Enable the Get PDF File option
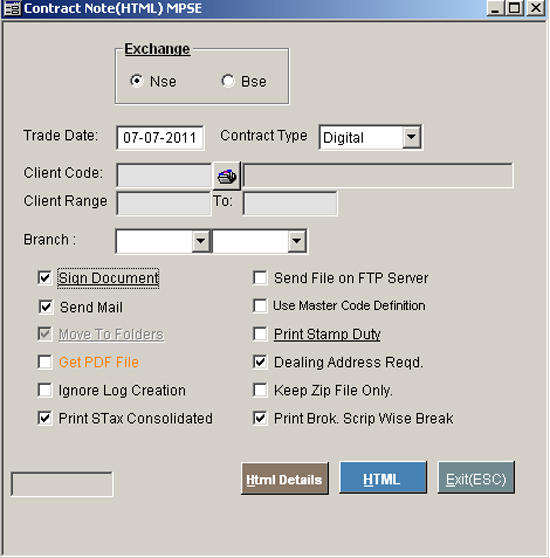550x558 pixels. (45, 362)
